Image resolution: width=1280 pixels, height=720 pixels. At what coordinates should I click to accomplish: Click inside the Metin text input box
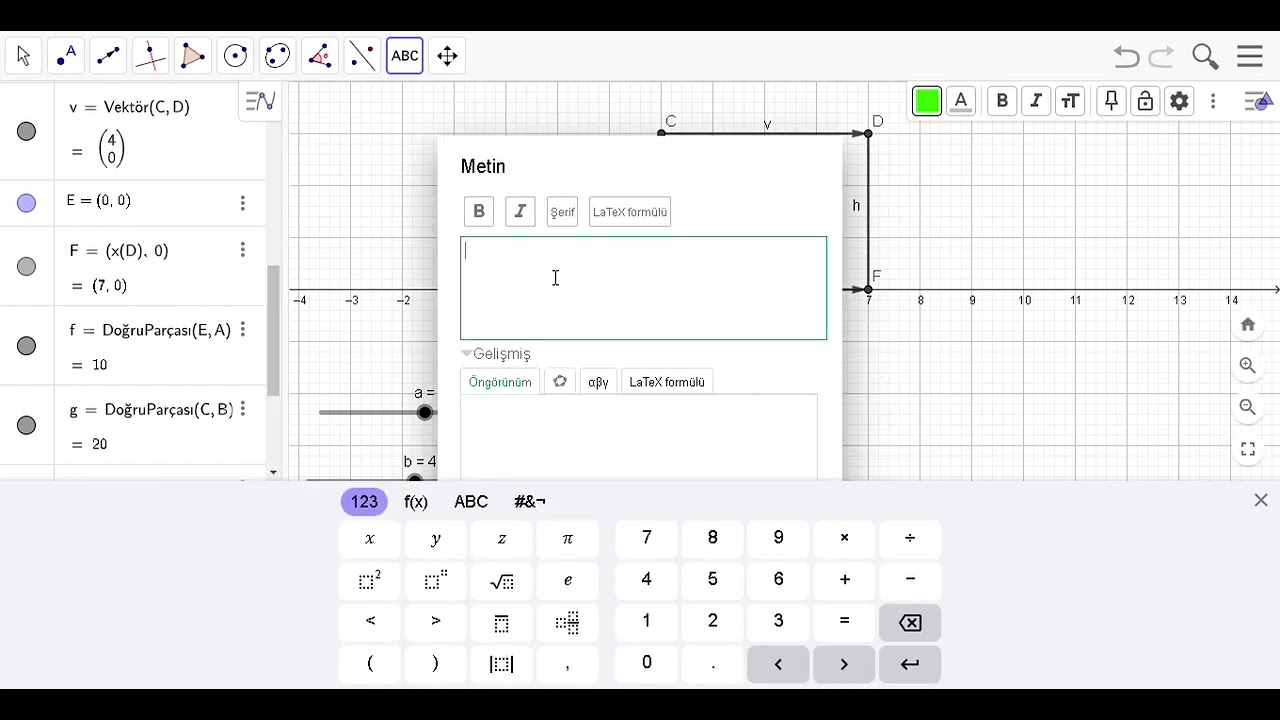643,288
